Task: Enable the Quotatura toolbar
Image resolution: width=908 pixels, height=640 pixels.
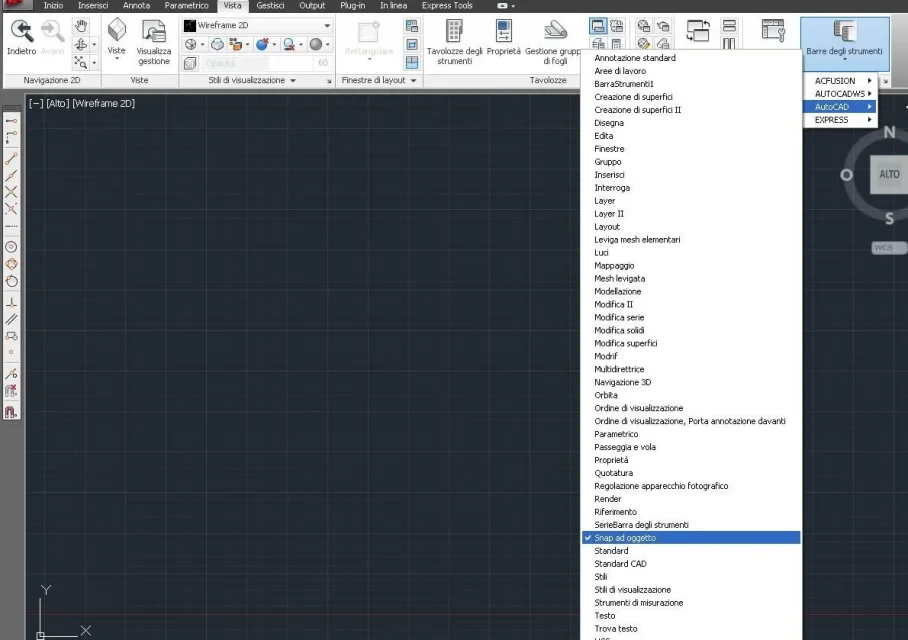Action: click(691, 473)
